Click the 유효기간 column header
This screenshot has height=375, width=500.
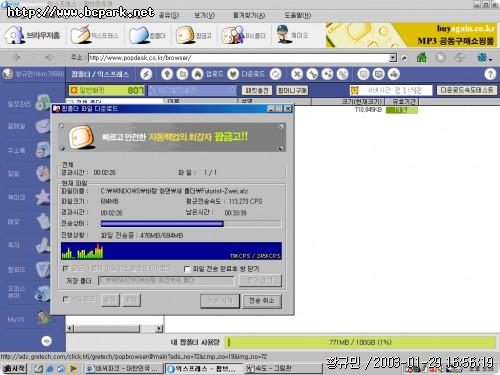coord(403,102)
